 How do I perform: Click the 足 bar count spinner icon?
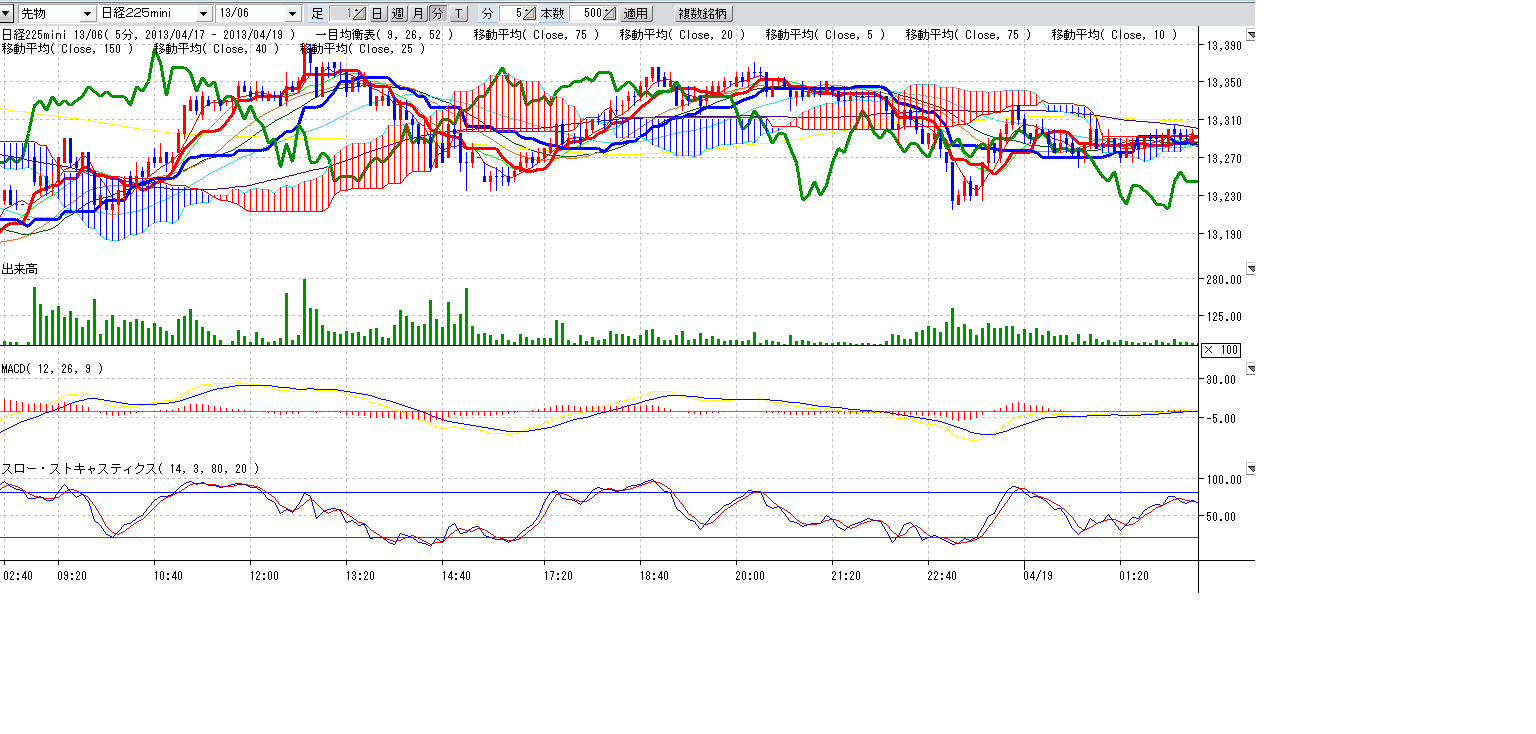coord(359,14)
